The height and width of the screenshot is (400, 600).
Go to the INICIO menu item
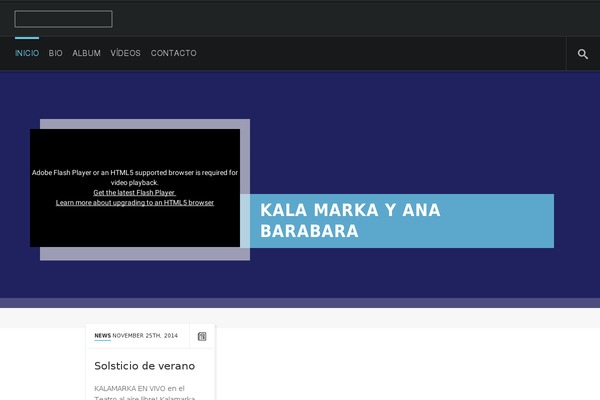(x=27, y=53)
